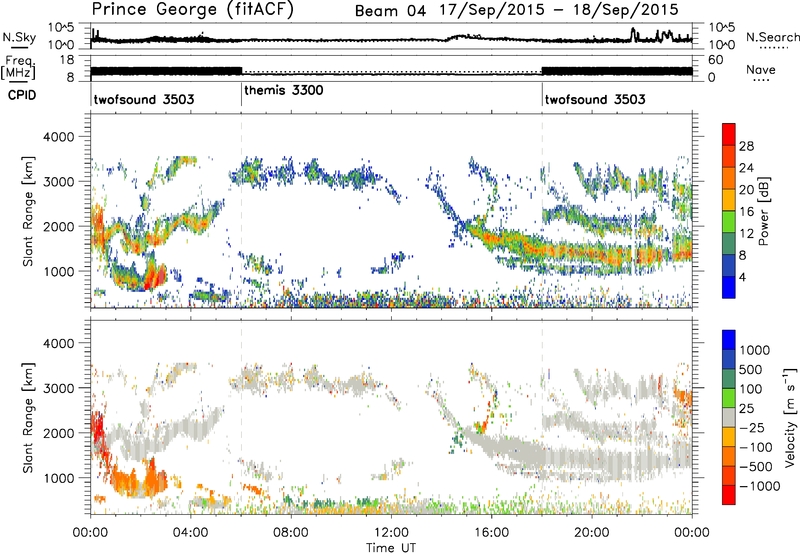Click the '16:00' time tick label
800x554 pixels.
click(x=491, y=533)
